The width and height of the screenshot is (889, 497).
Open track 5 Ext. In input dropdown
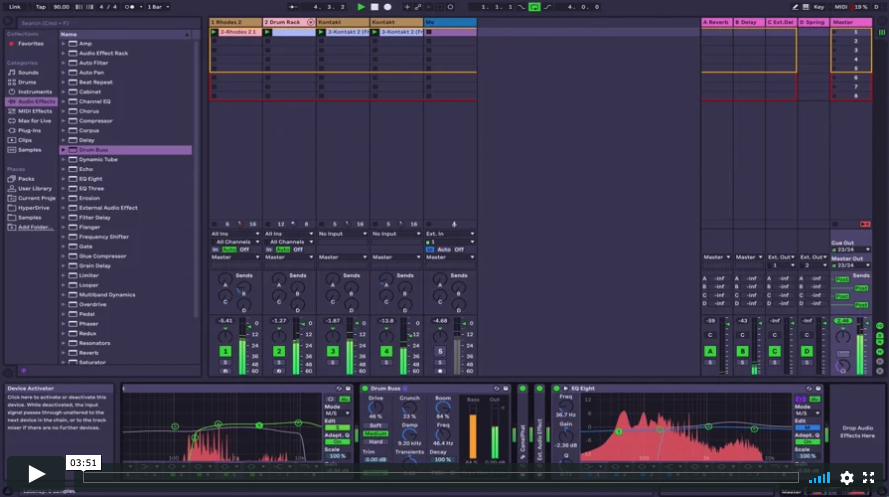(x=450, y=233)
